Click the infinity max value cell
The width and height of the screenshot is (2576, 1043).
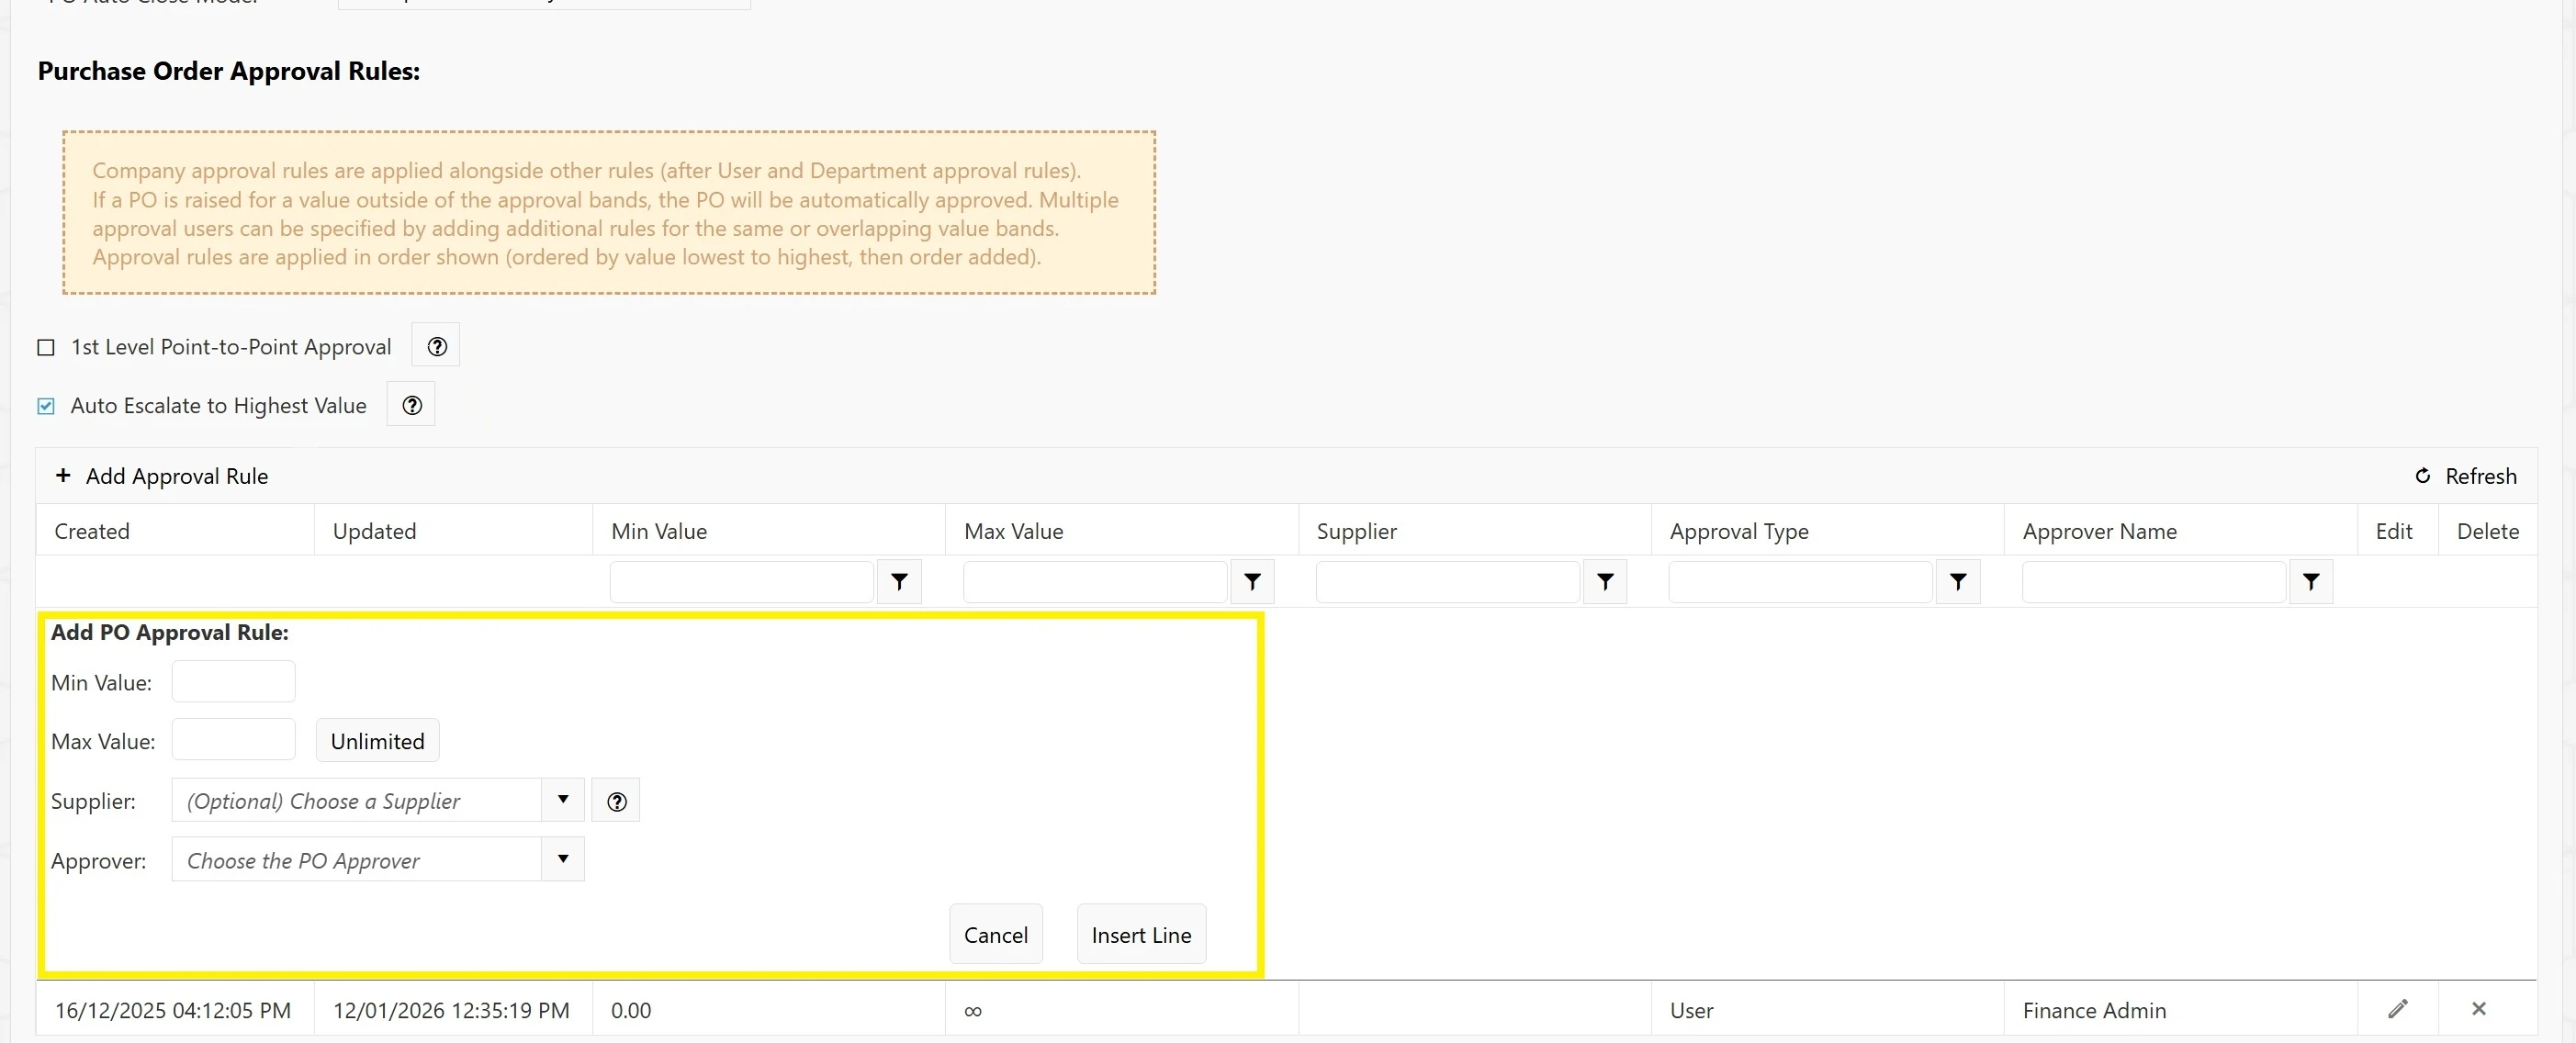click(1121, 1010)
